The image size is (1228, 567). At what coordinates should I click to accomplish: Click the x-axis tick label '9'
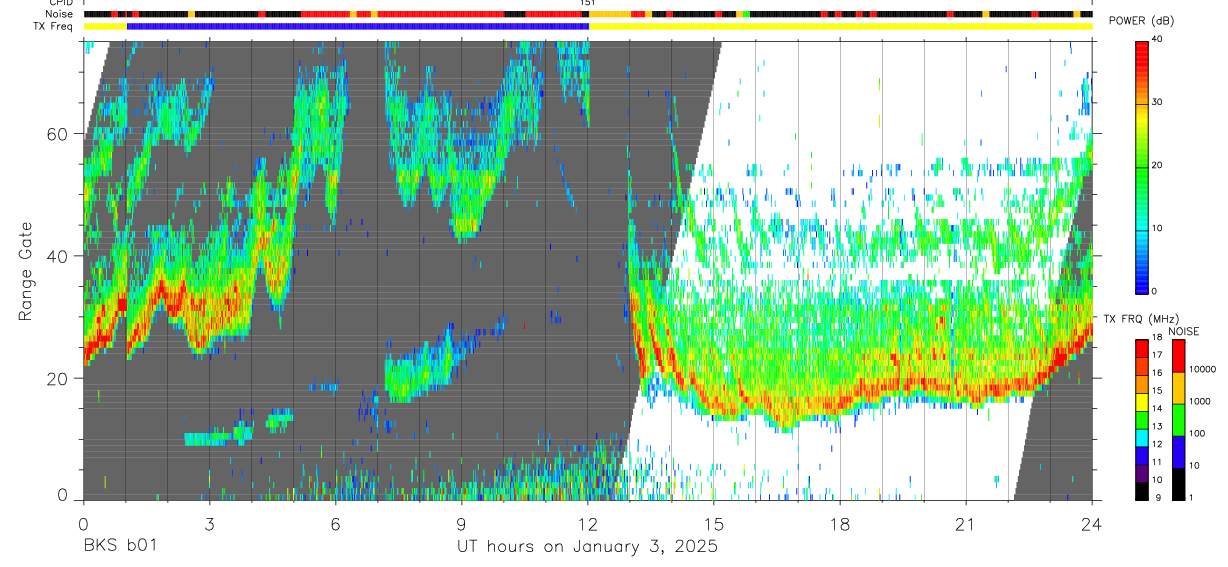tap(461, 522)
